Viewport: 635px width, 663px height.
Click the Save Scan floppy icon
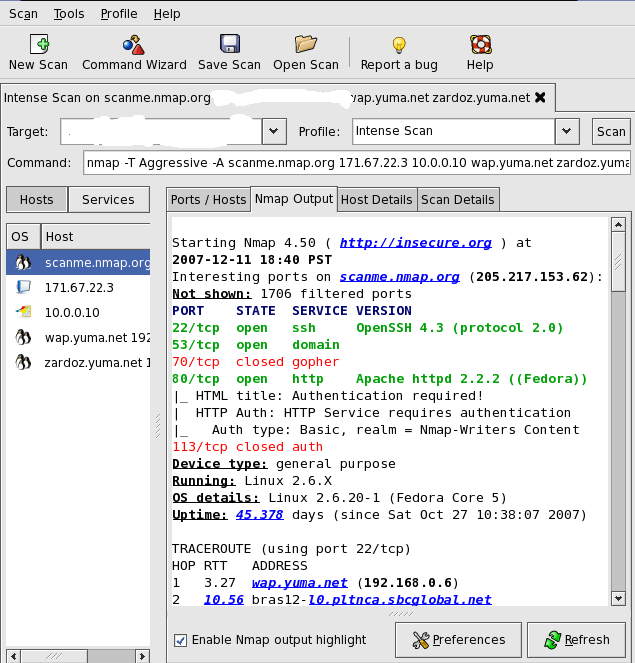coord(230,44)
